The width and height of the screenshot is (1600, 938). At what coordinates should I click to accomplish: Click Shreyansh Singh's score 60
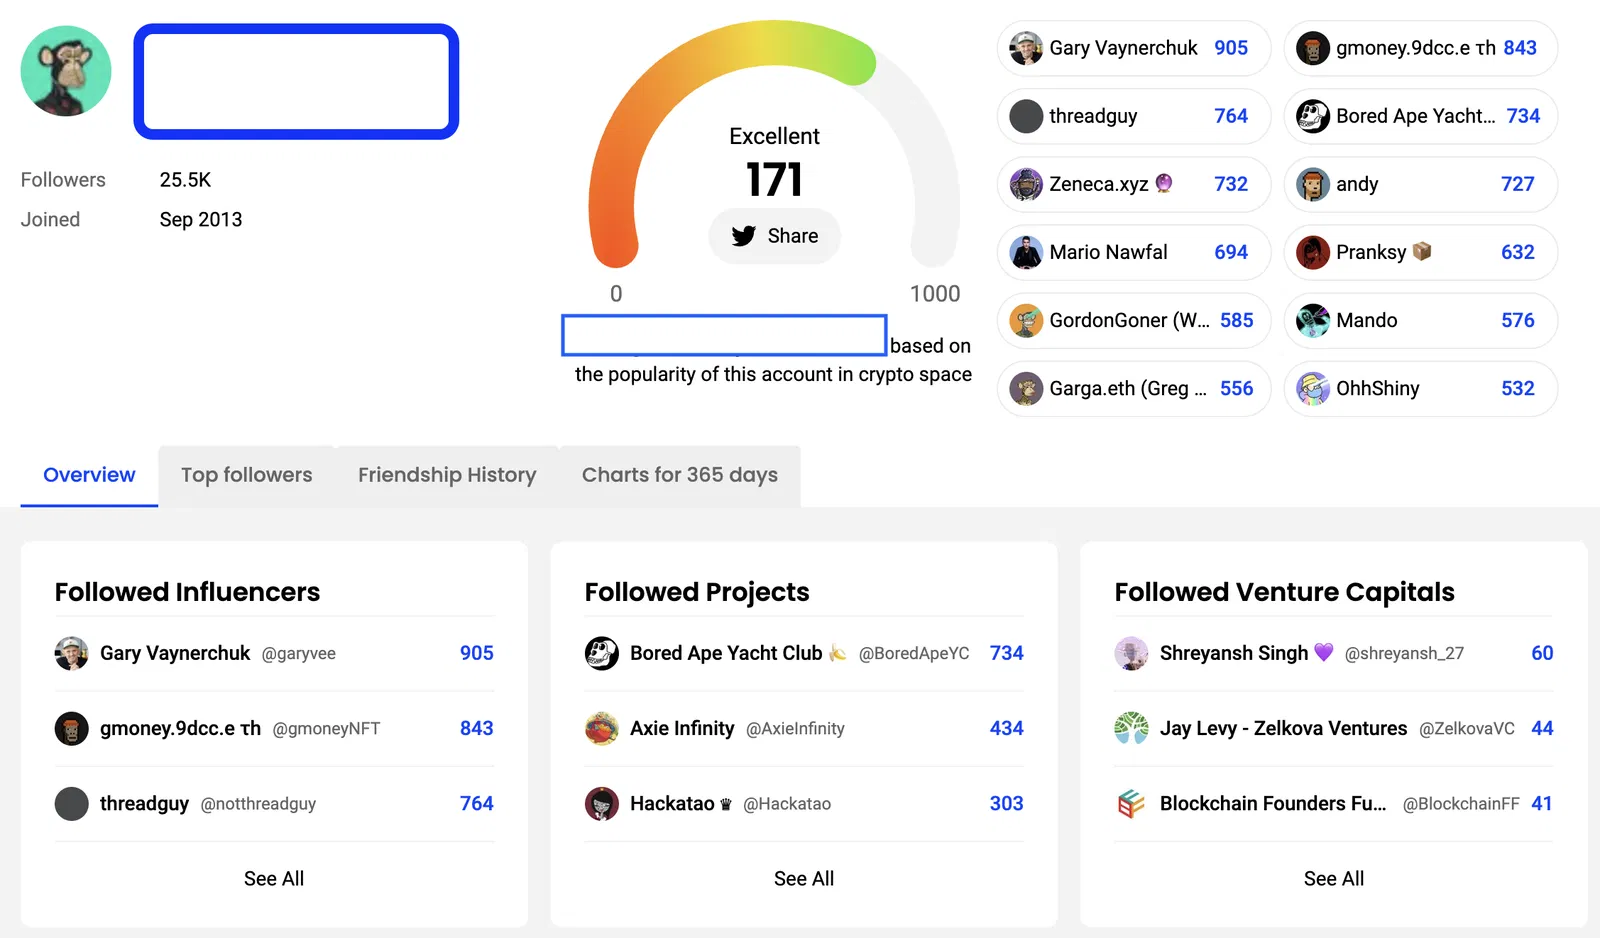click(x=1542, y=653)
